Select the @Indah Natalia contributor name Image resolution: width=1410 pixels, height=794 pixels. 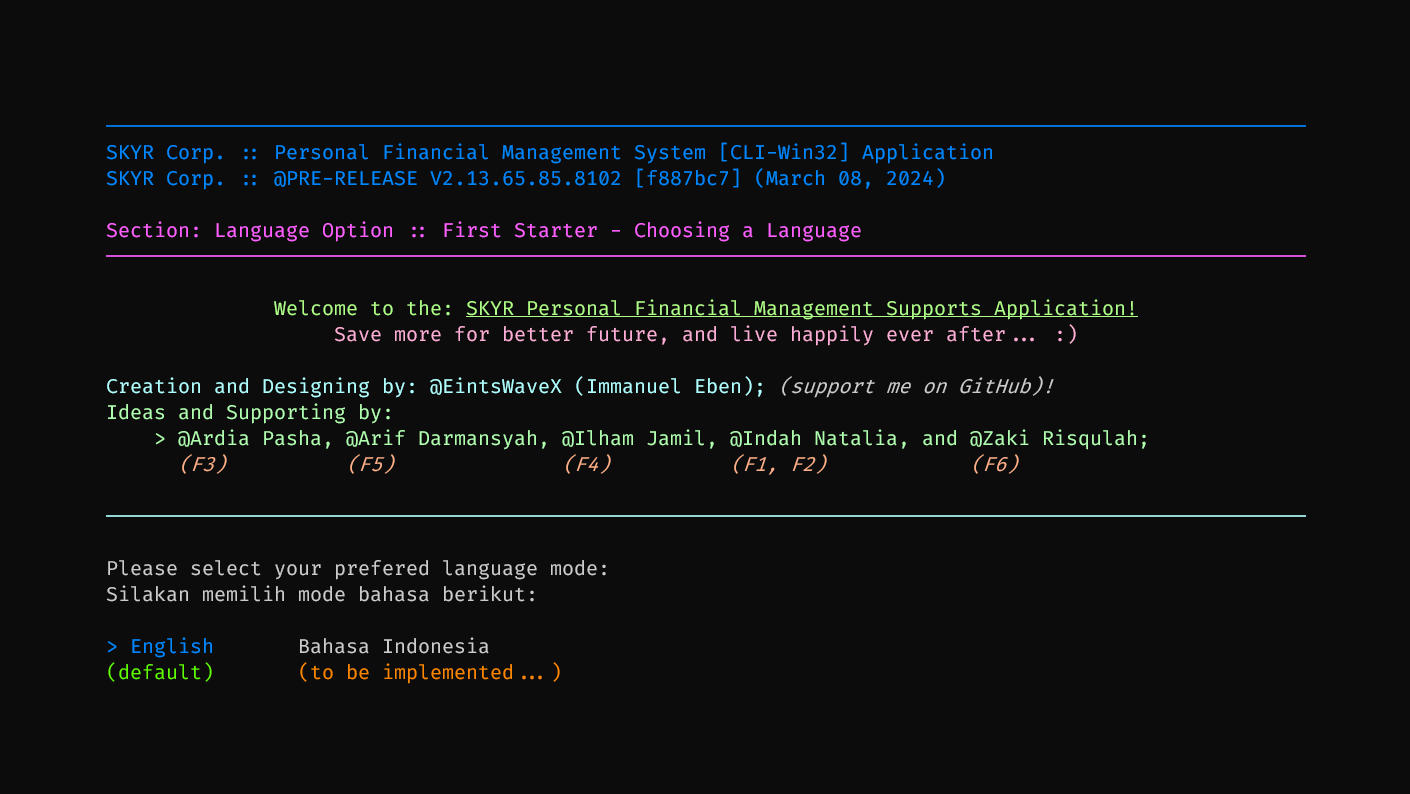coord(814,438)
